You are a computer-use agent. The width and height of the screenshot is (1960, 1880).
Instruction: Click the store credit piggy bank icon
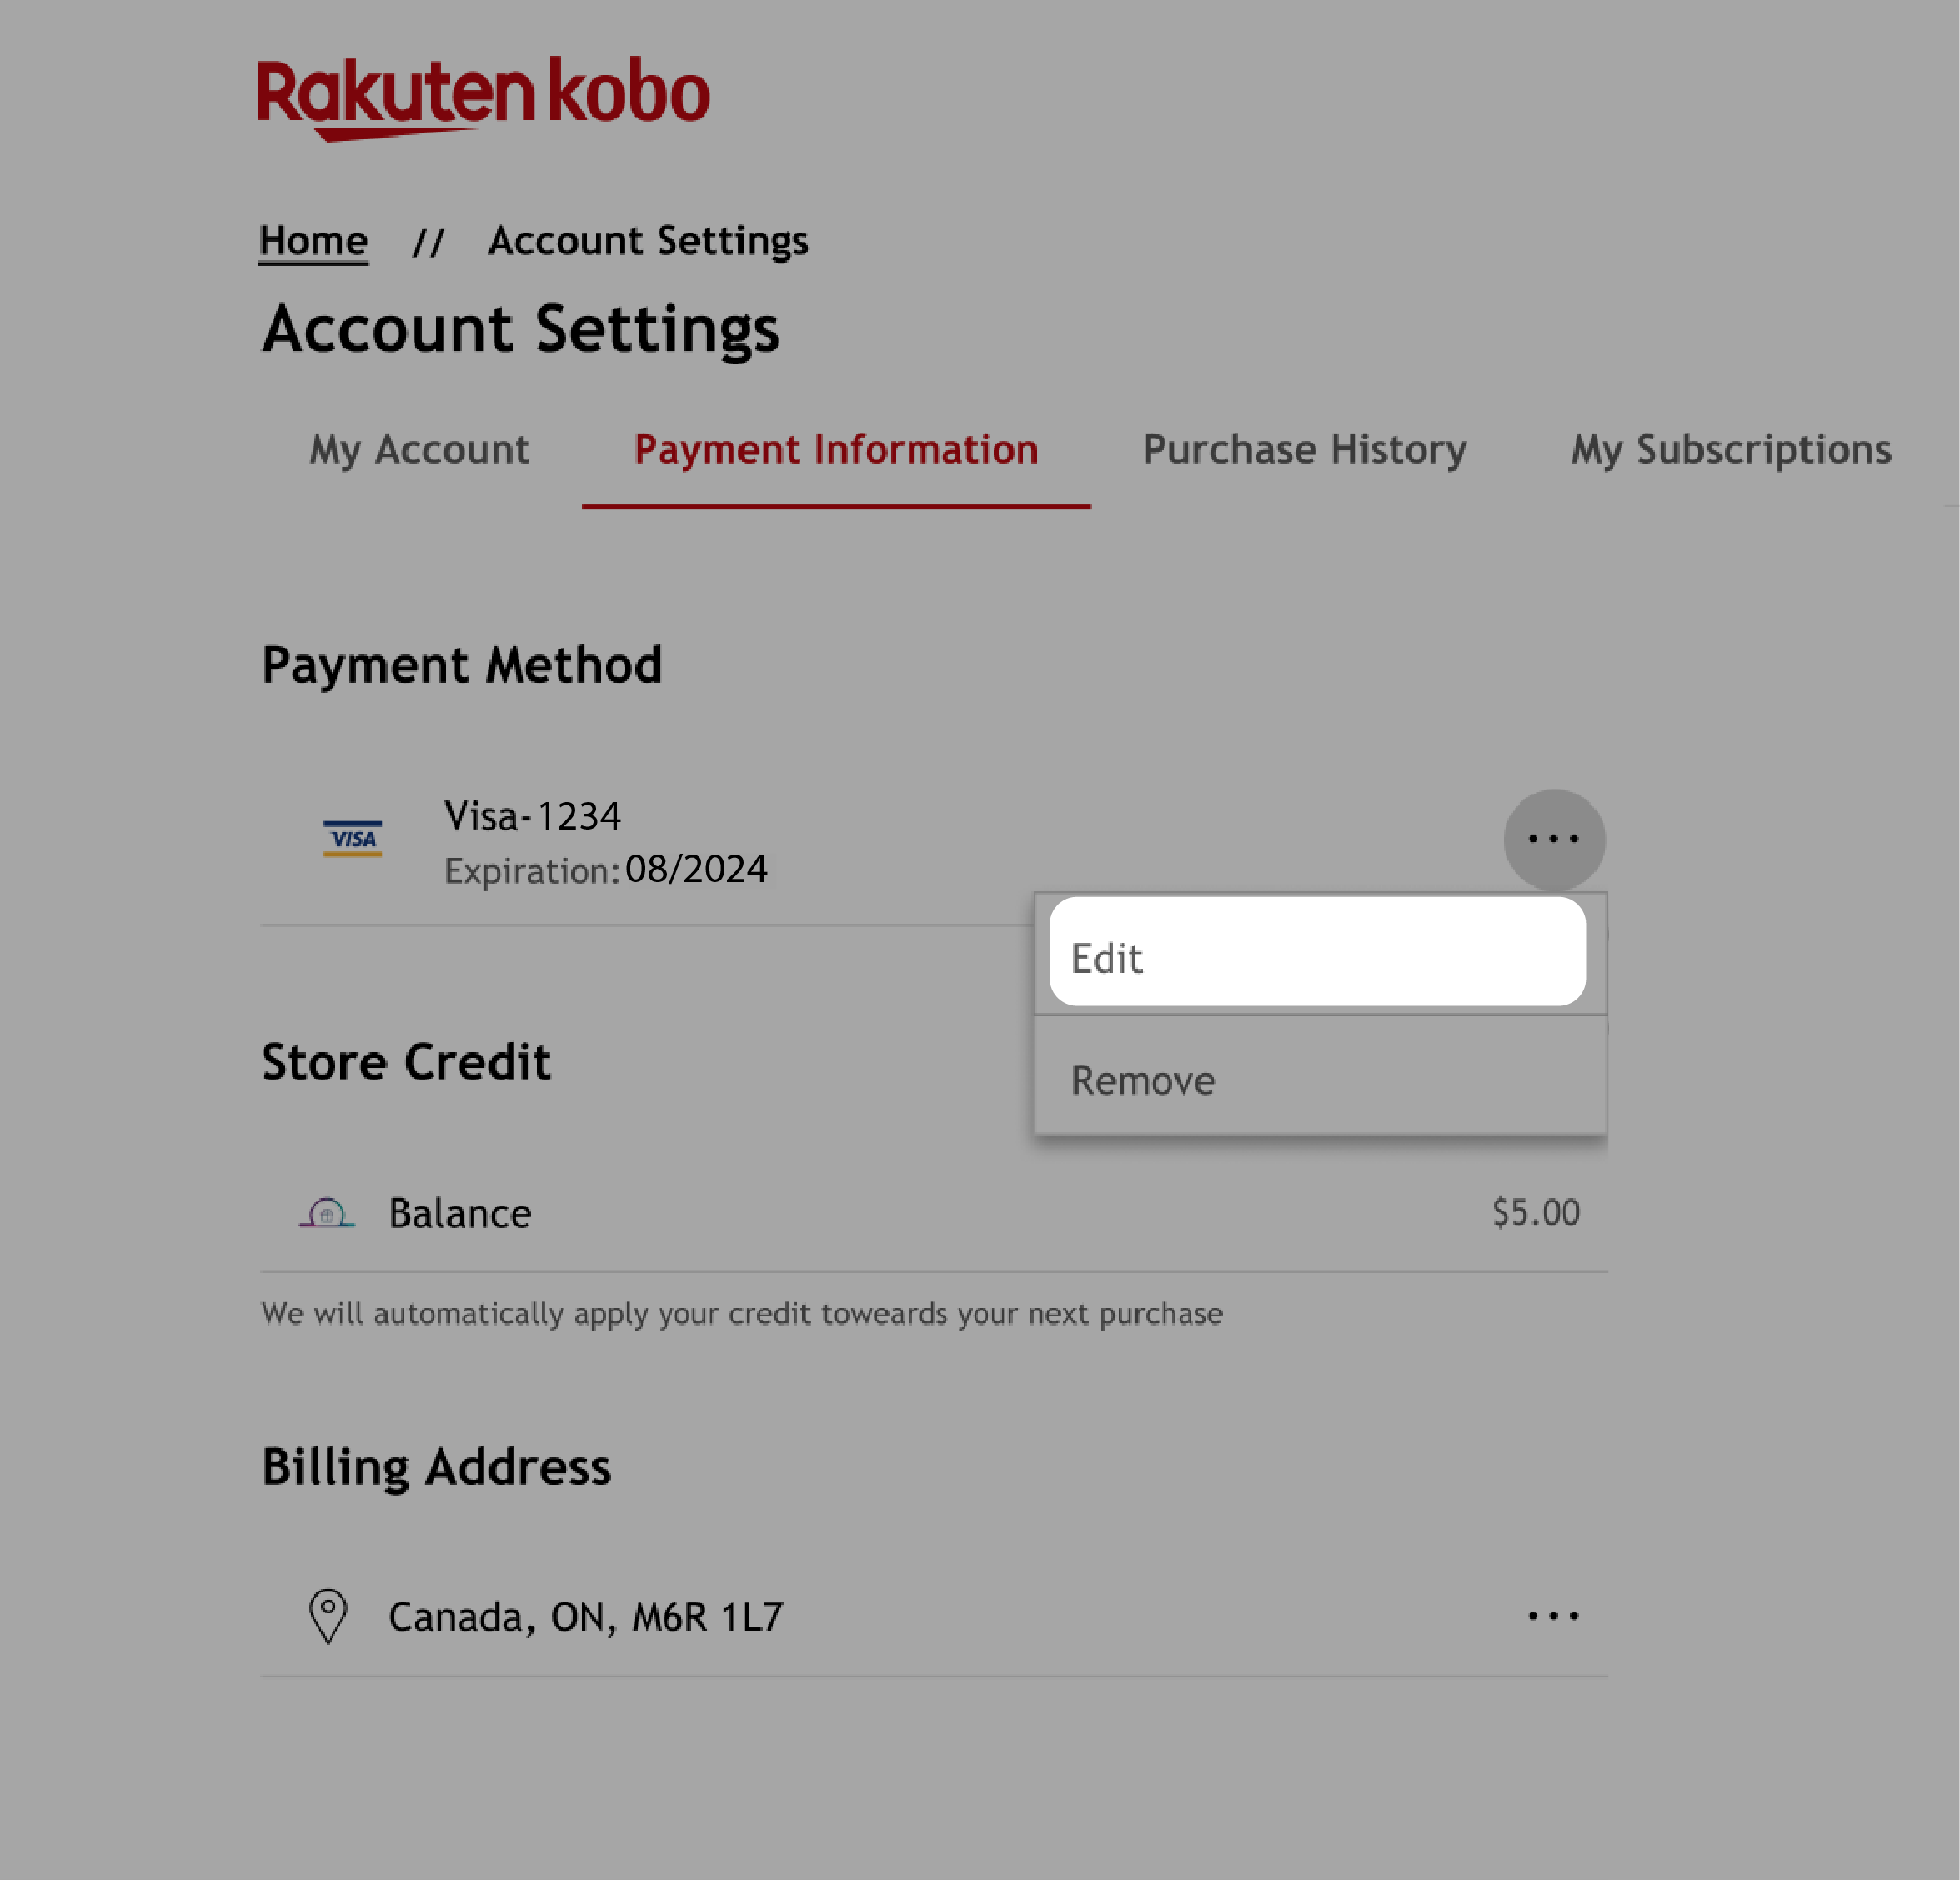point(325,1210)
